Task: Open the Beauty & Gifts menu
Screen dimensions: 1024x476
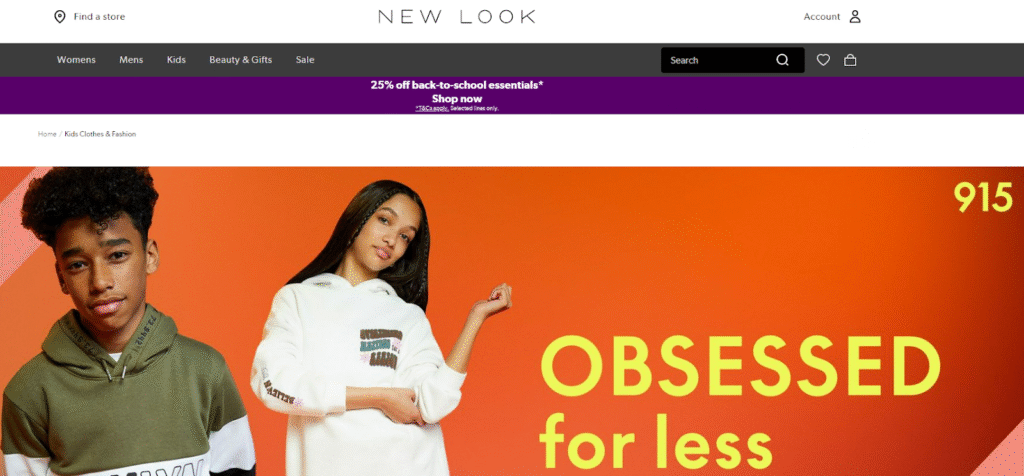Action: pos(240,59)
